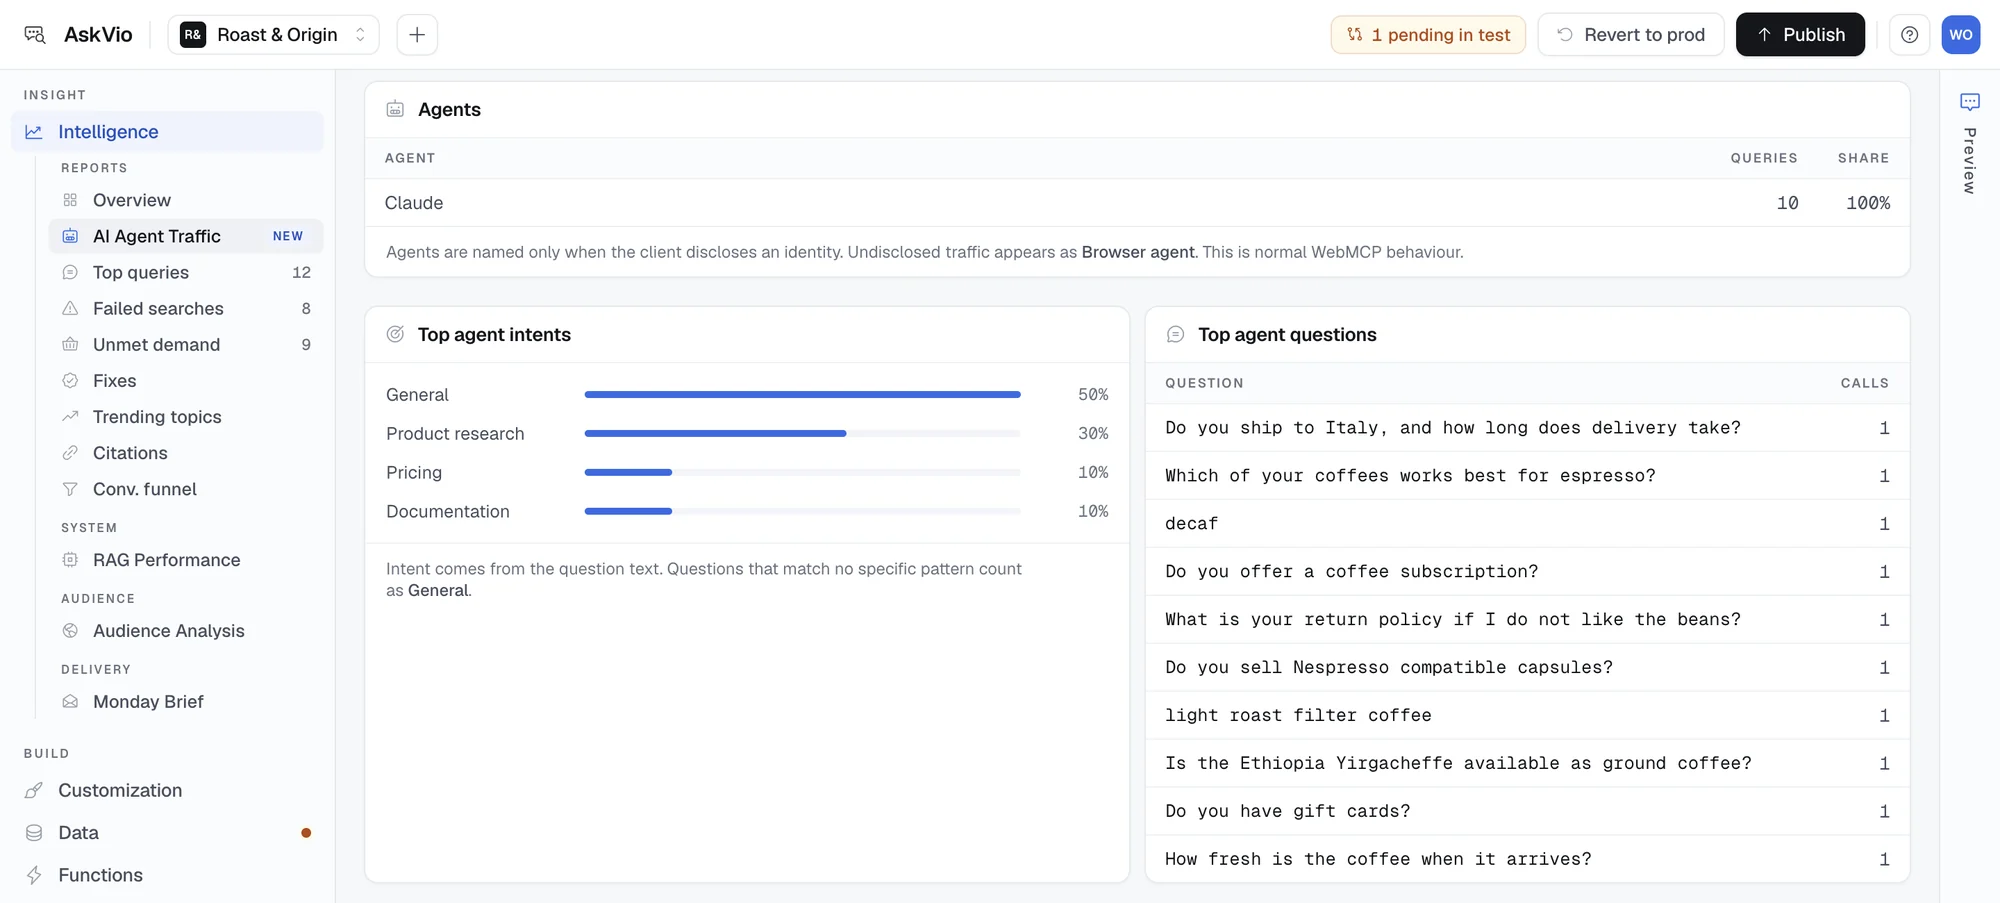Click the AskVio logo icon

point(35,35)
